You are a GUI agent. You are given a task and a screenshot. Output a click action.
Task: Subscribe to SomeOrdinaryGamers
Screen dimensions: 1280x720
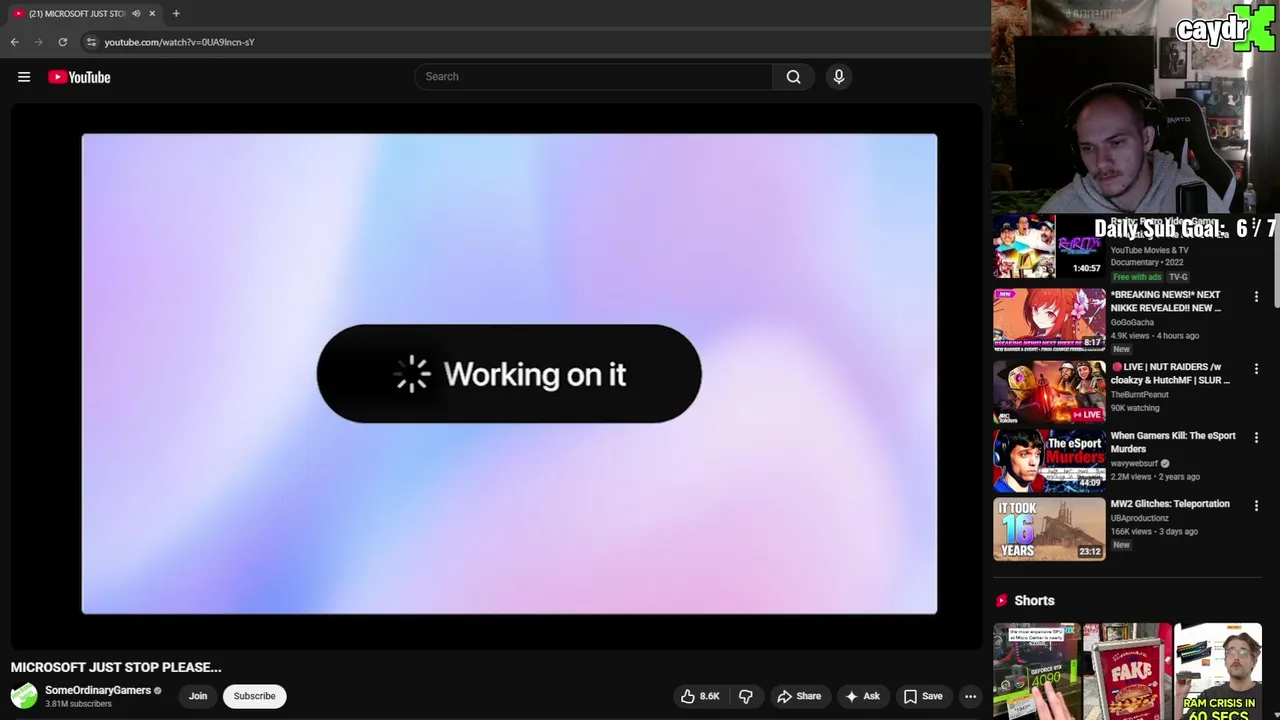(x=254, y=696)
